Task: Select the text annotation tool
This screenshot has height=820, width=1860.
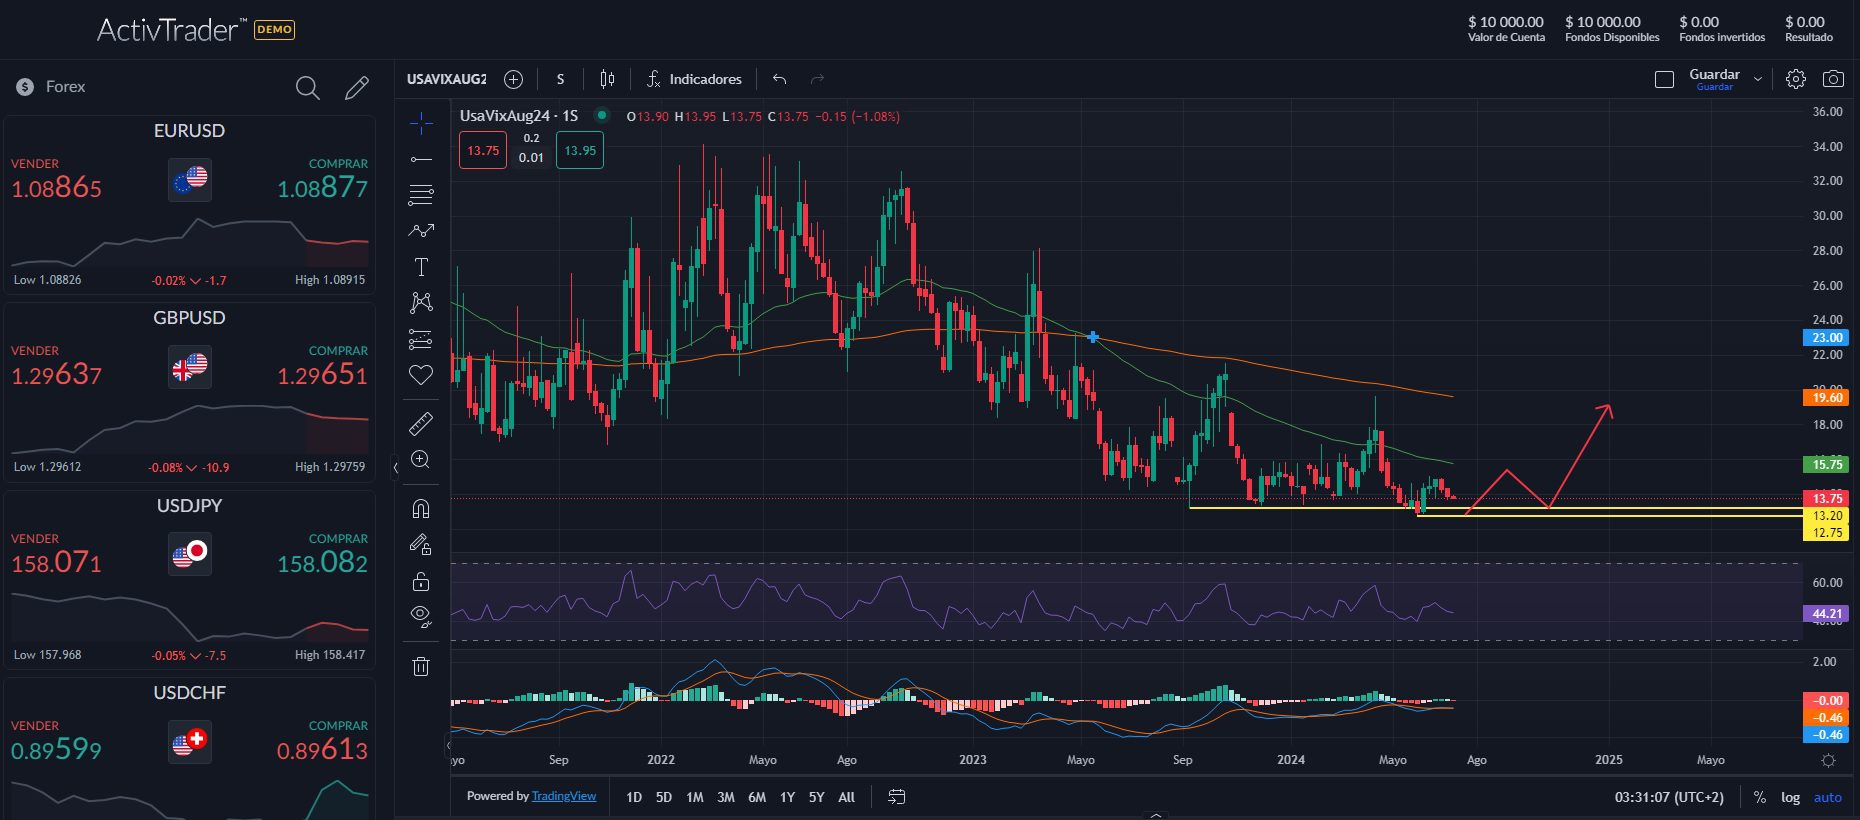Action: [421, 267]
